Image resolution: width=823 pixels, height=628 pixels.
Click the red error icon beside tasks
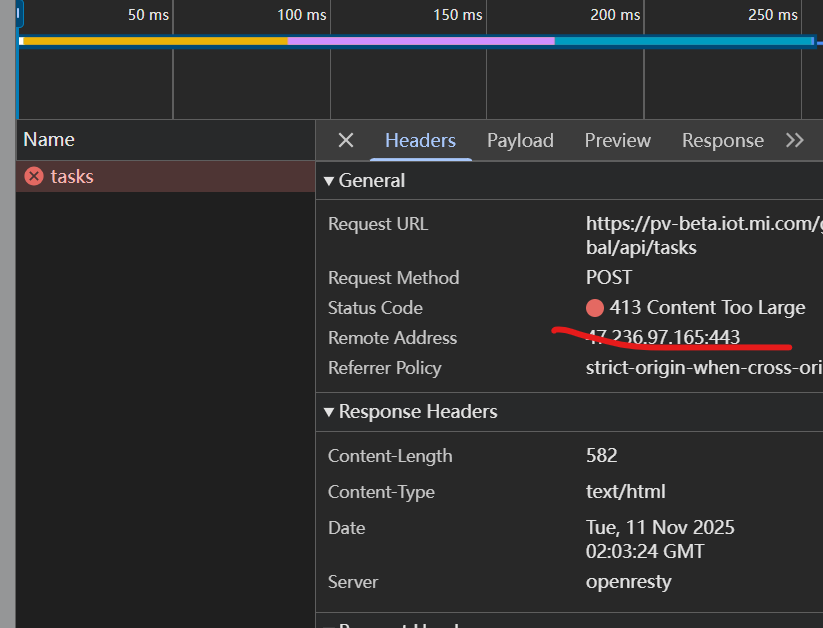[x=34, y=176]
